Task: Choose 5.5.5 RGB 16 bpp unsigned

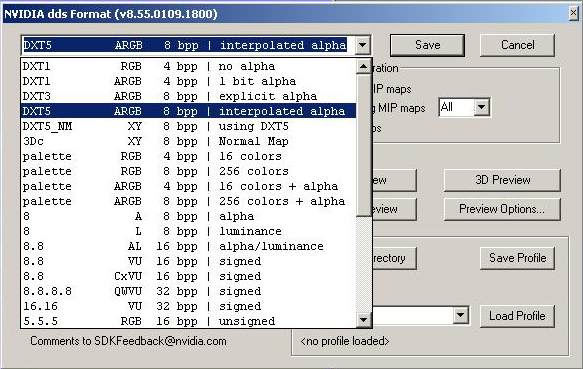Action: (189, 321)
